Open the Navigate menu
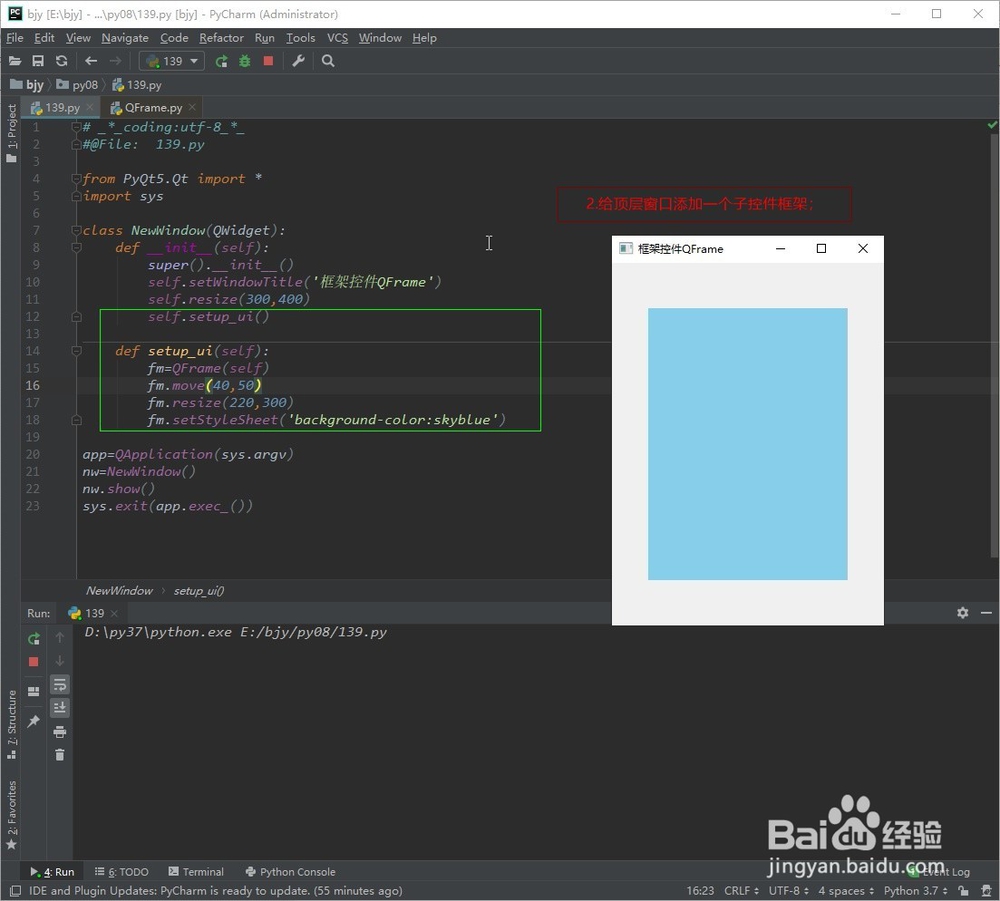The width and height of the screenshot is (1000, 901). 125,38
